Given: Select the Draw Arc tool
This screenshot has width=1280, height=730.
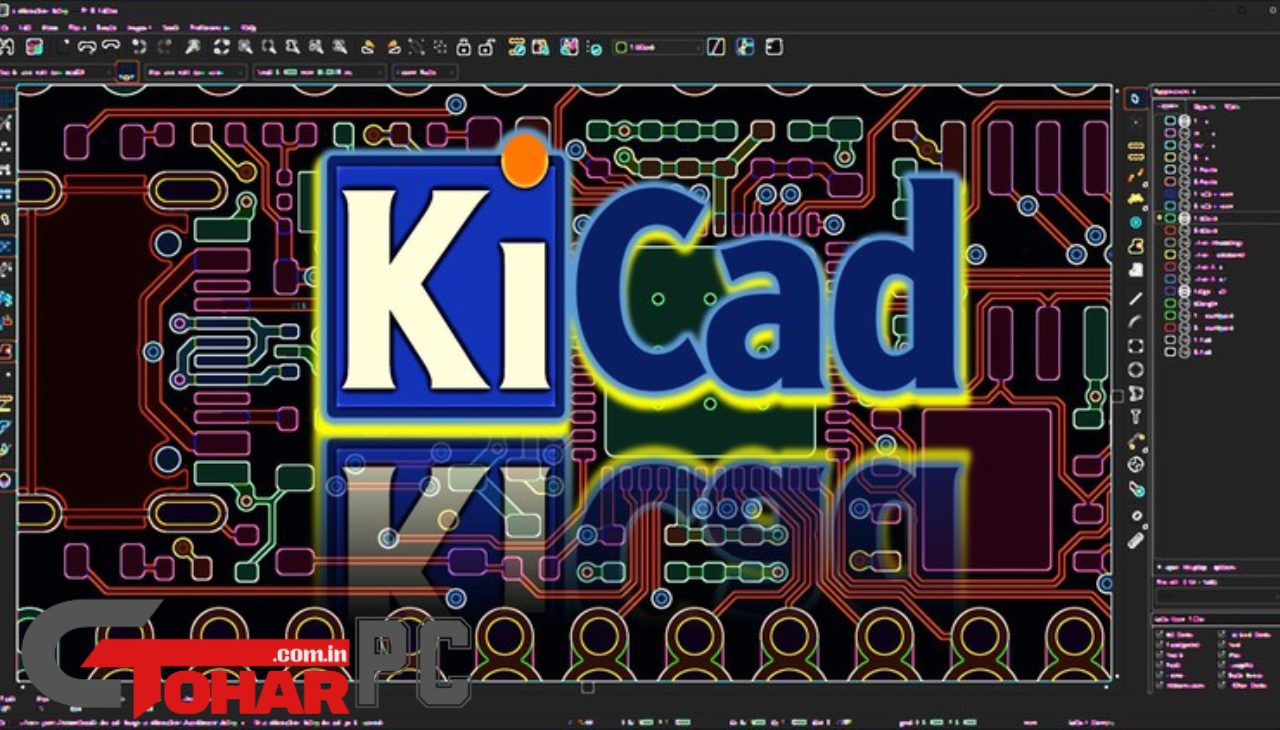Looking at the screenshot, I should click(1135, 321).
